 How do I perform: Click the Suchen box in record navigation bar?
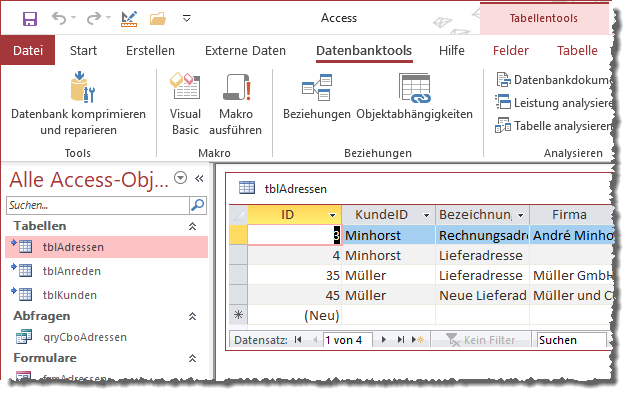pos(571,340)
